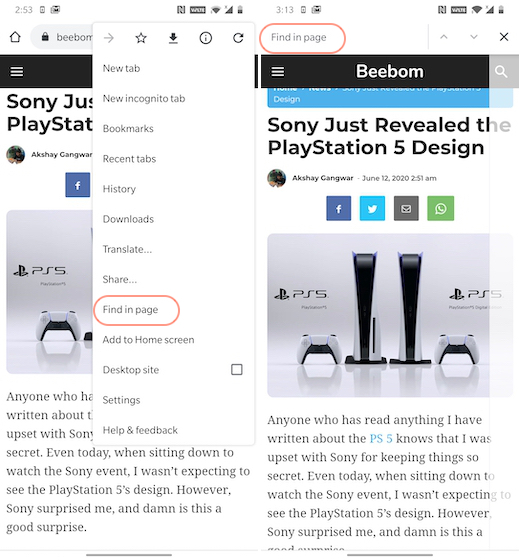Share article by email icon

(x=406, y=208)
